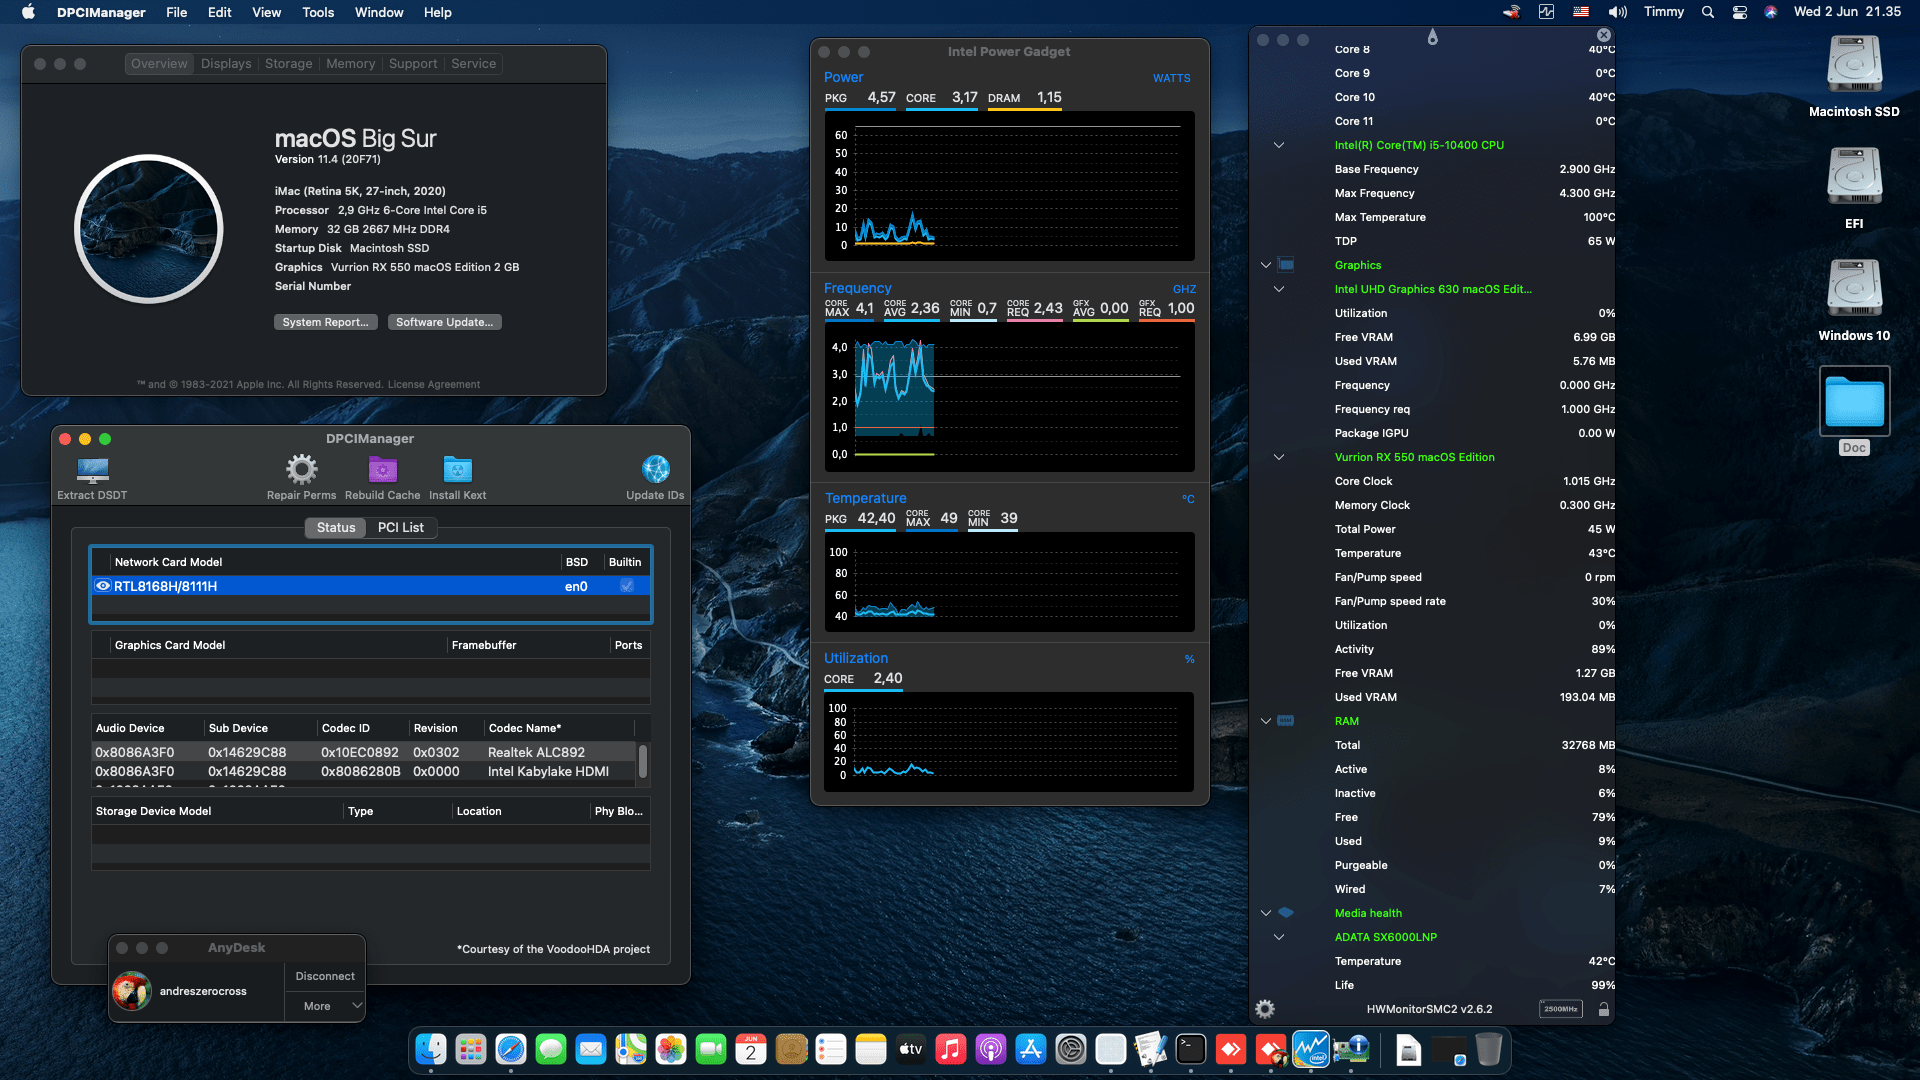This screenshot has height=1080, width=1920.
Task: Open Music from the Dock
Action: click(951, 1049)
